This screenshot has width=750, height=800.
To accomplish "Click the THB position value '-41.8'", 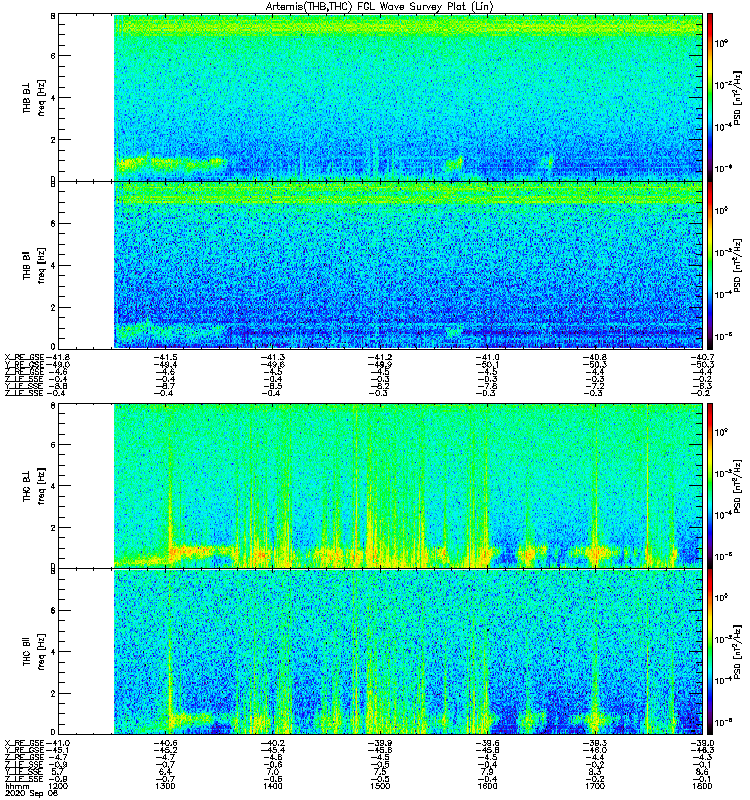I will (58, 357).
